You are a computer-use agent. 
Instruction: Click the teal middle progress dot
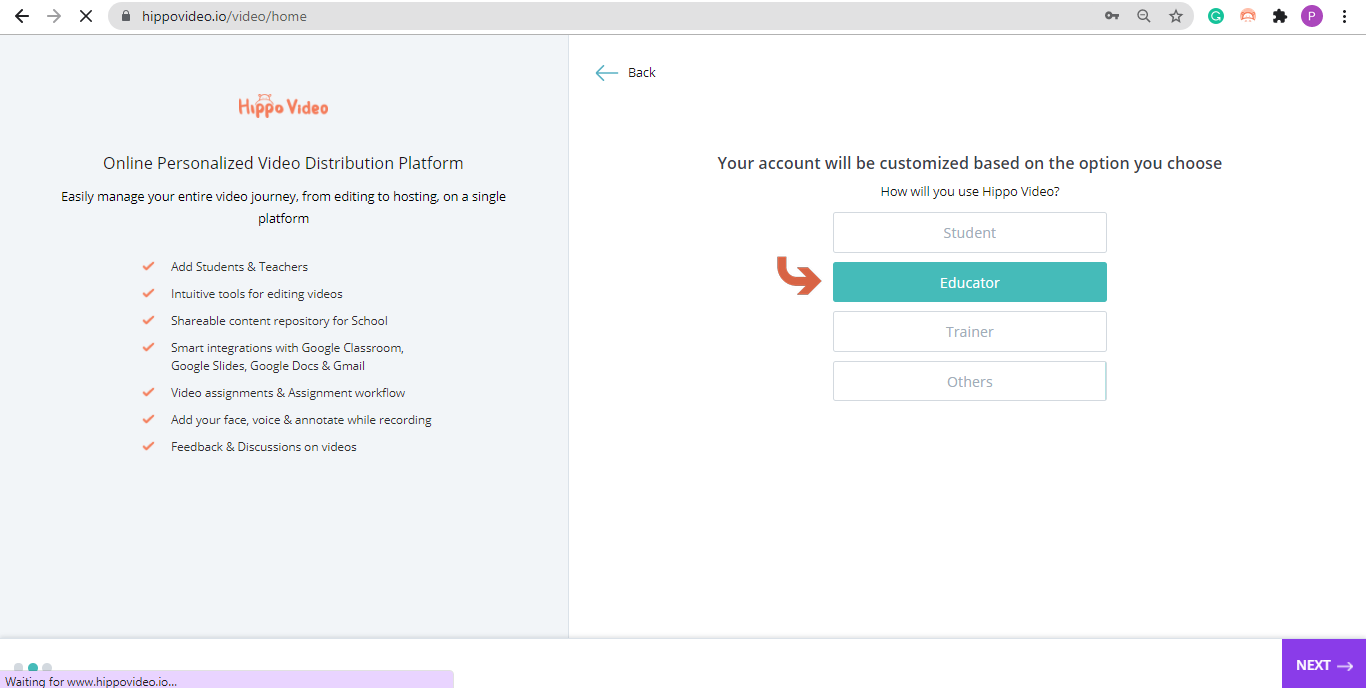tap(33, 667)
